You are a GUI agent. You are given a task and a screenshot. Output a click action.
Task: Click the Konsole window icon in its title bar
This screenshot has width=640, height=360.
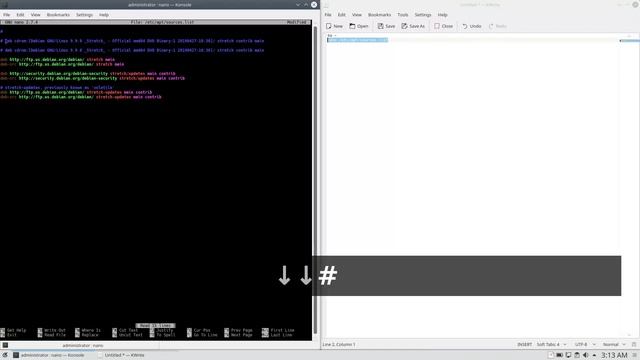coord(5,4)
